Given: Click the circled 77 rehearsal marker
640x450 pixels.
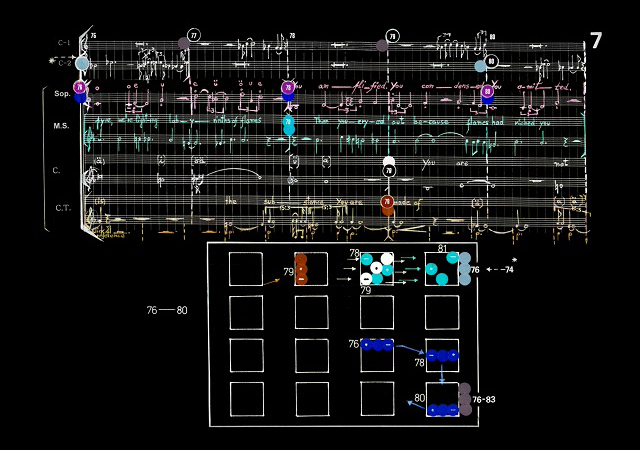Looking at the screenshot, I should pos(193,36).
